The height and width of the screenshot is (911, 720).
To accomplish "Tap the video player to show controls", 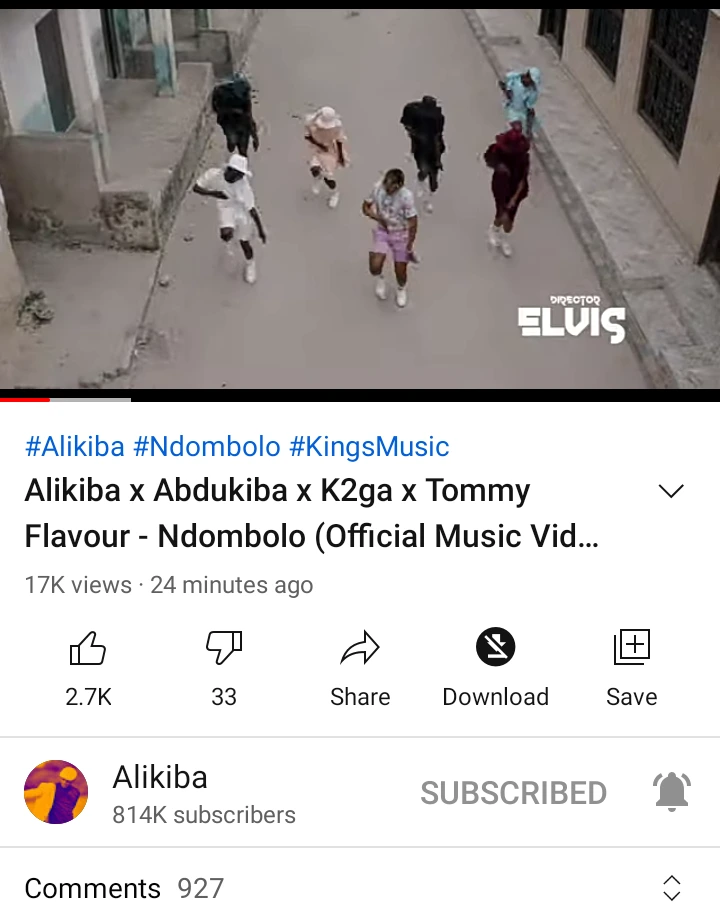I will point(360,199).
